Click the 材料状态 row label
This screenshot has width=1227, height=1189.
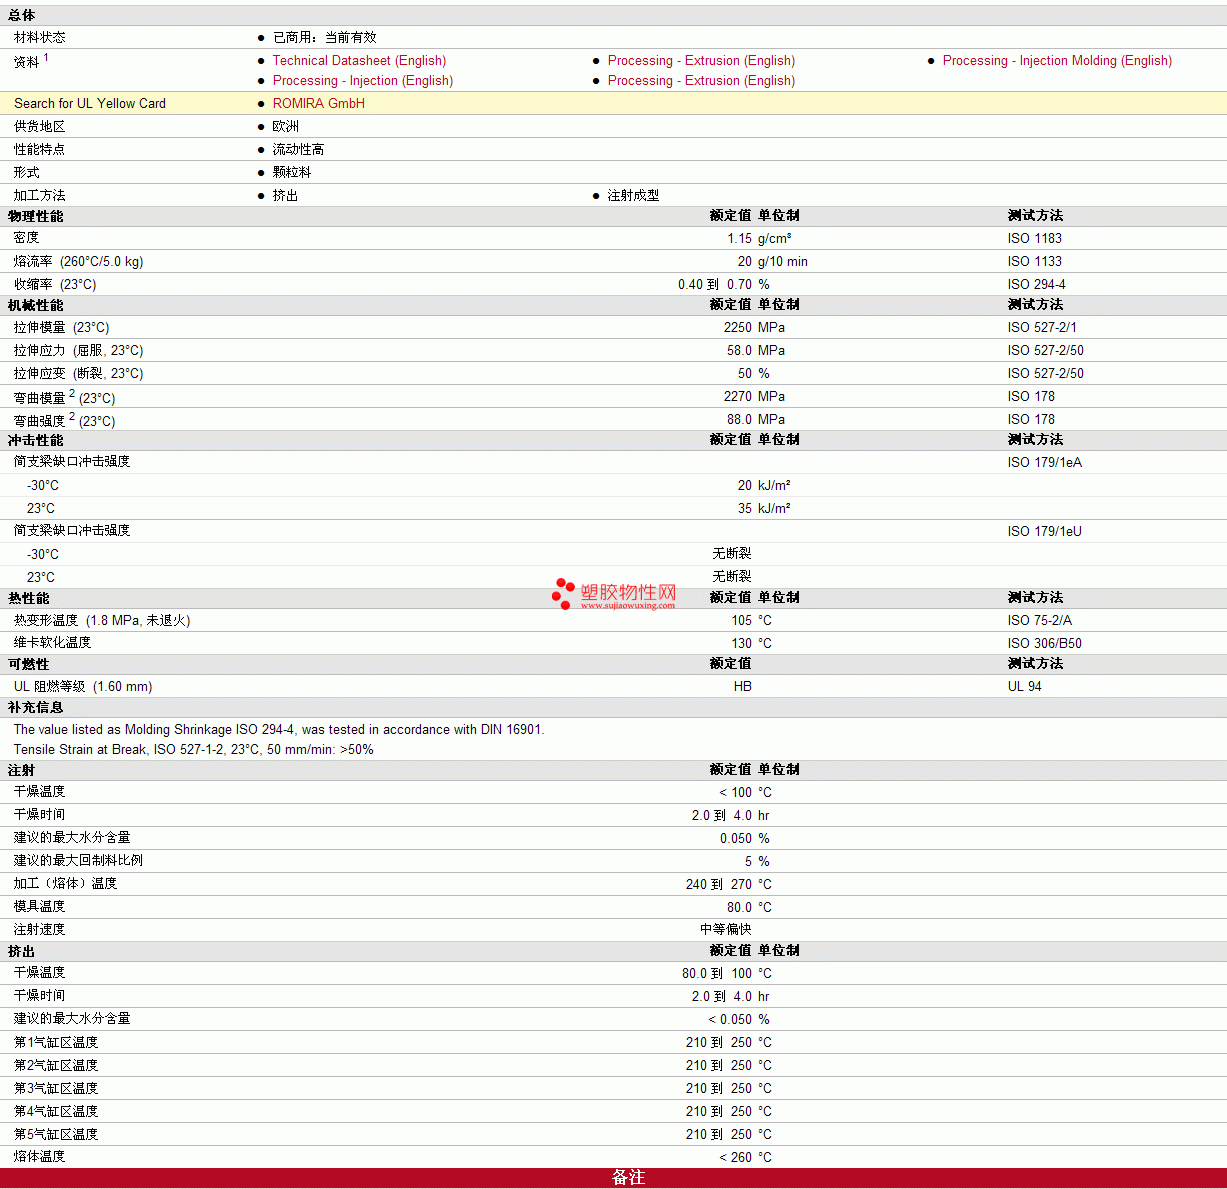(40, 38)
